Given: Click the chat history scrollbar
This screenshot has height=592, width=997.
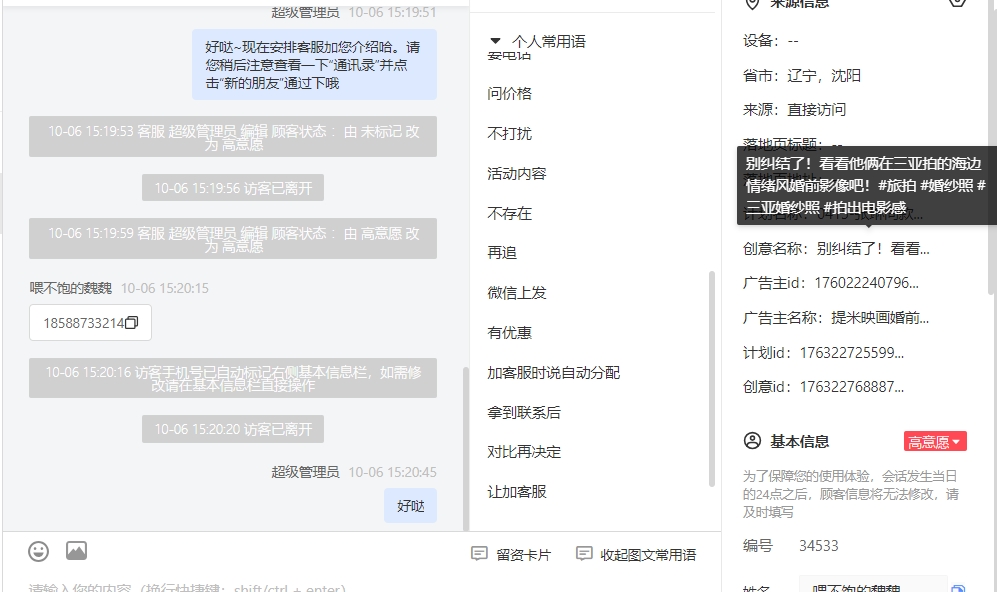Looking at the screenshot, I should point(465,449).
